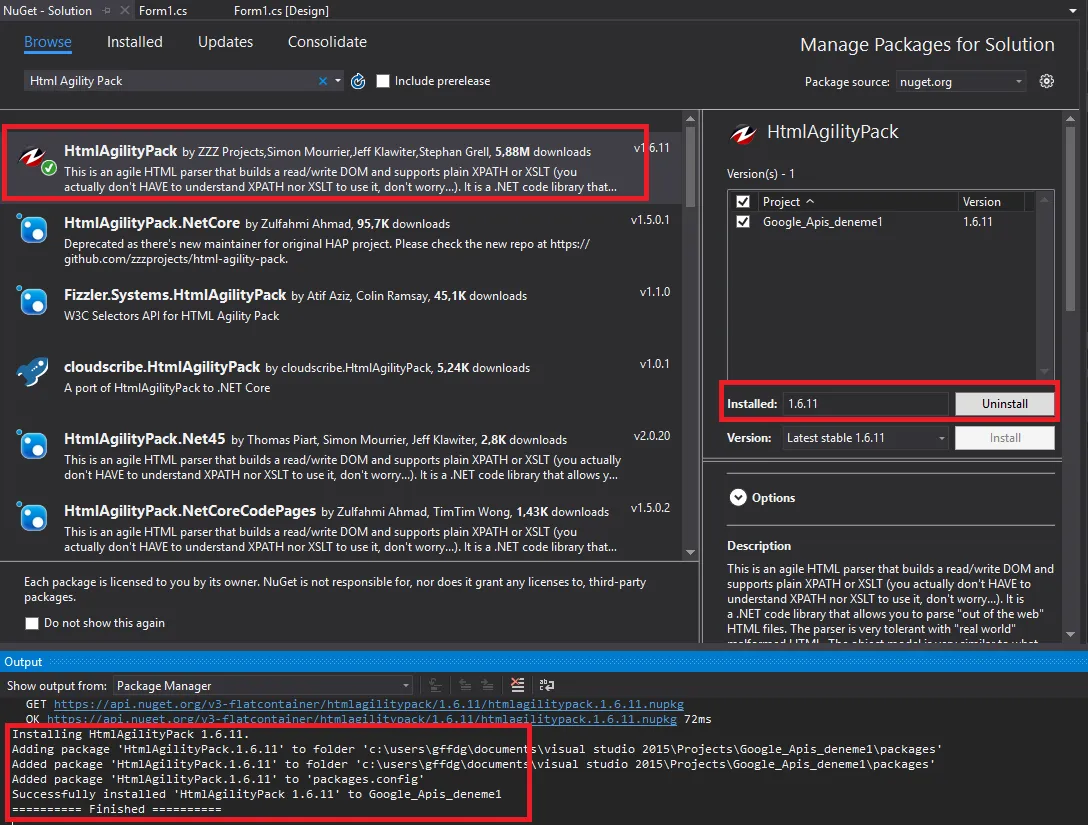Open the Form1.cs document tab
Image resolution: width=1088 pixels, height=825 pixels.
(163, 10)
